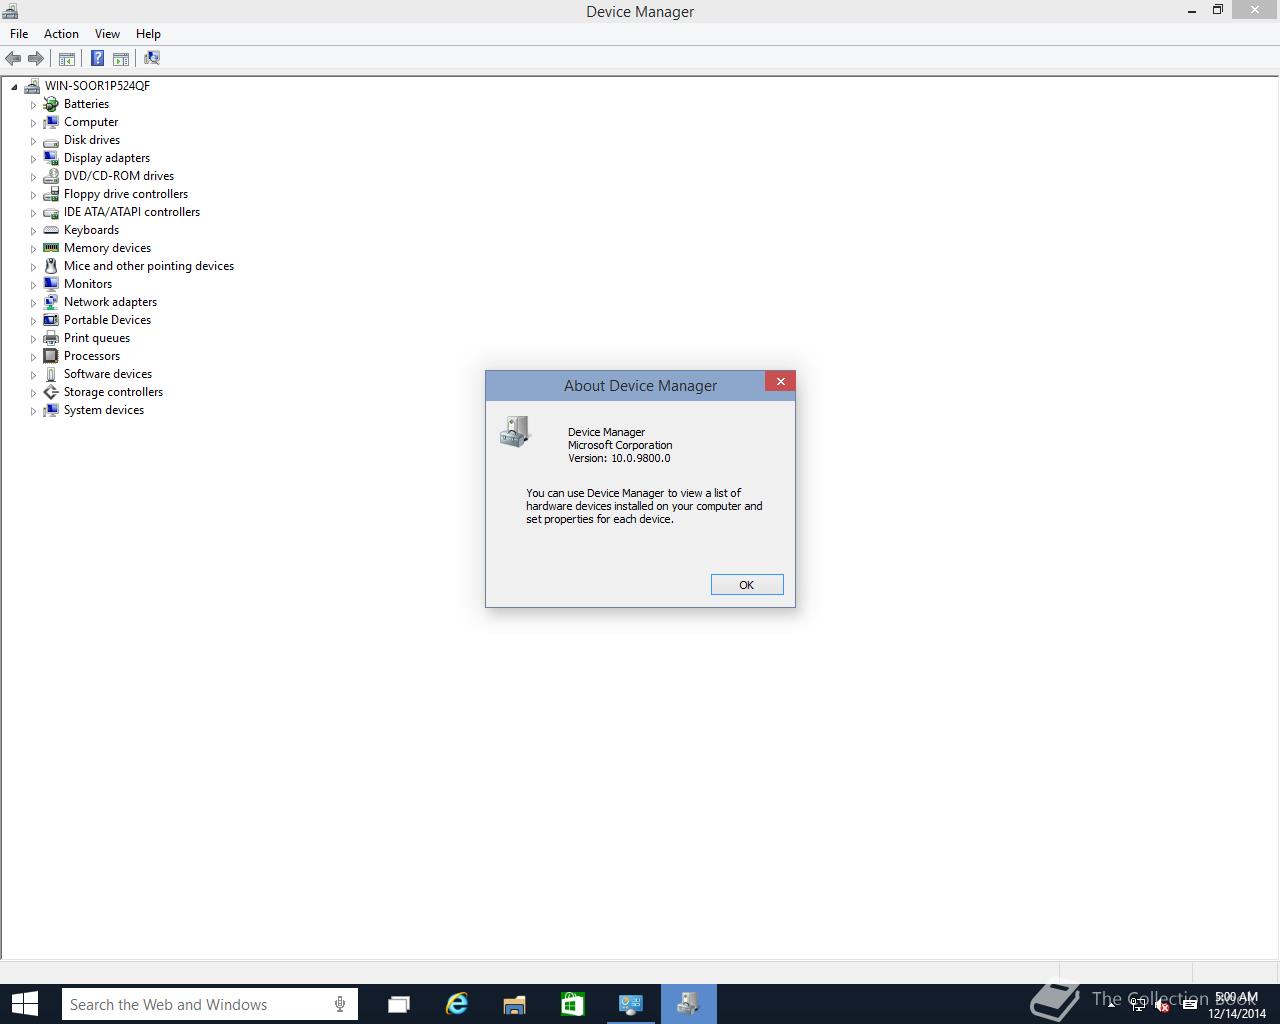1280x1024 pixels.
Task: Toggle the Show/Hide Action Pane toolbar icon
Action: [x=121, y=59]
